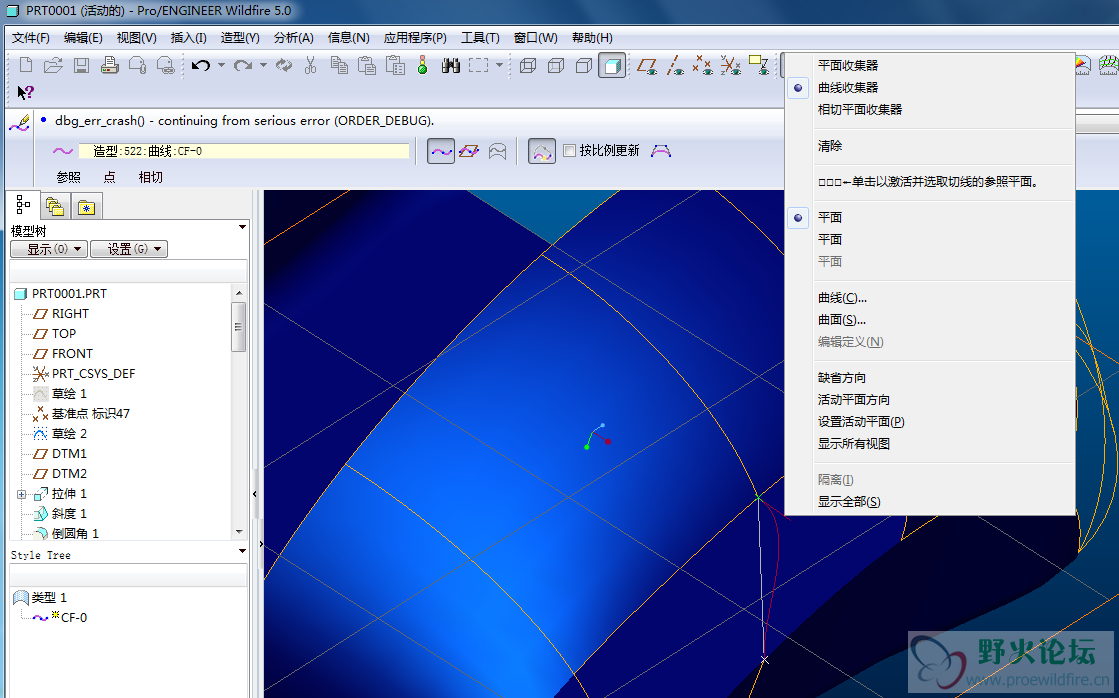Open the 造型(Y) menu

click(x=240, y=38)
